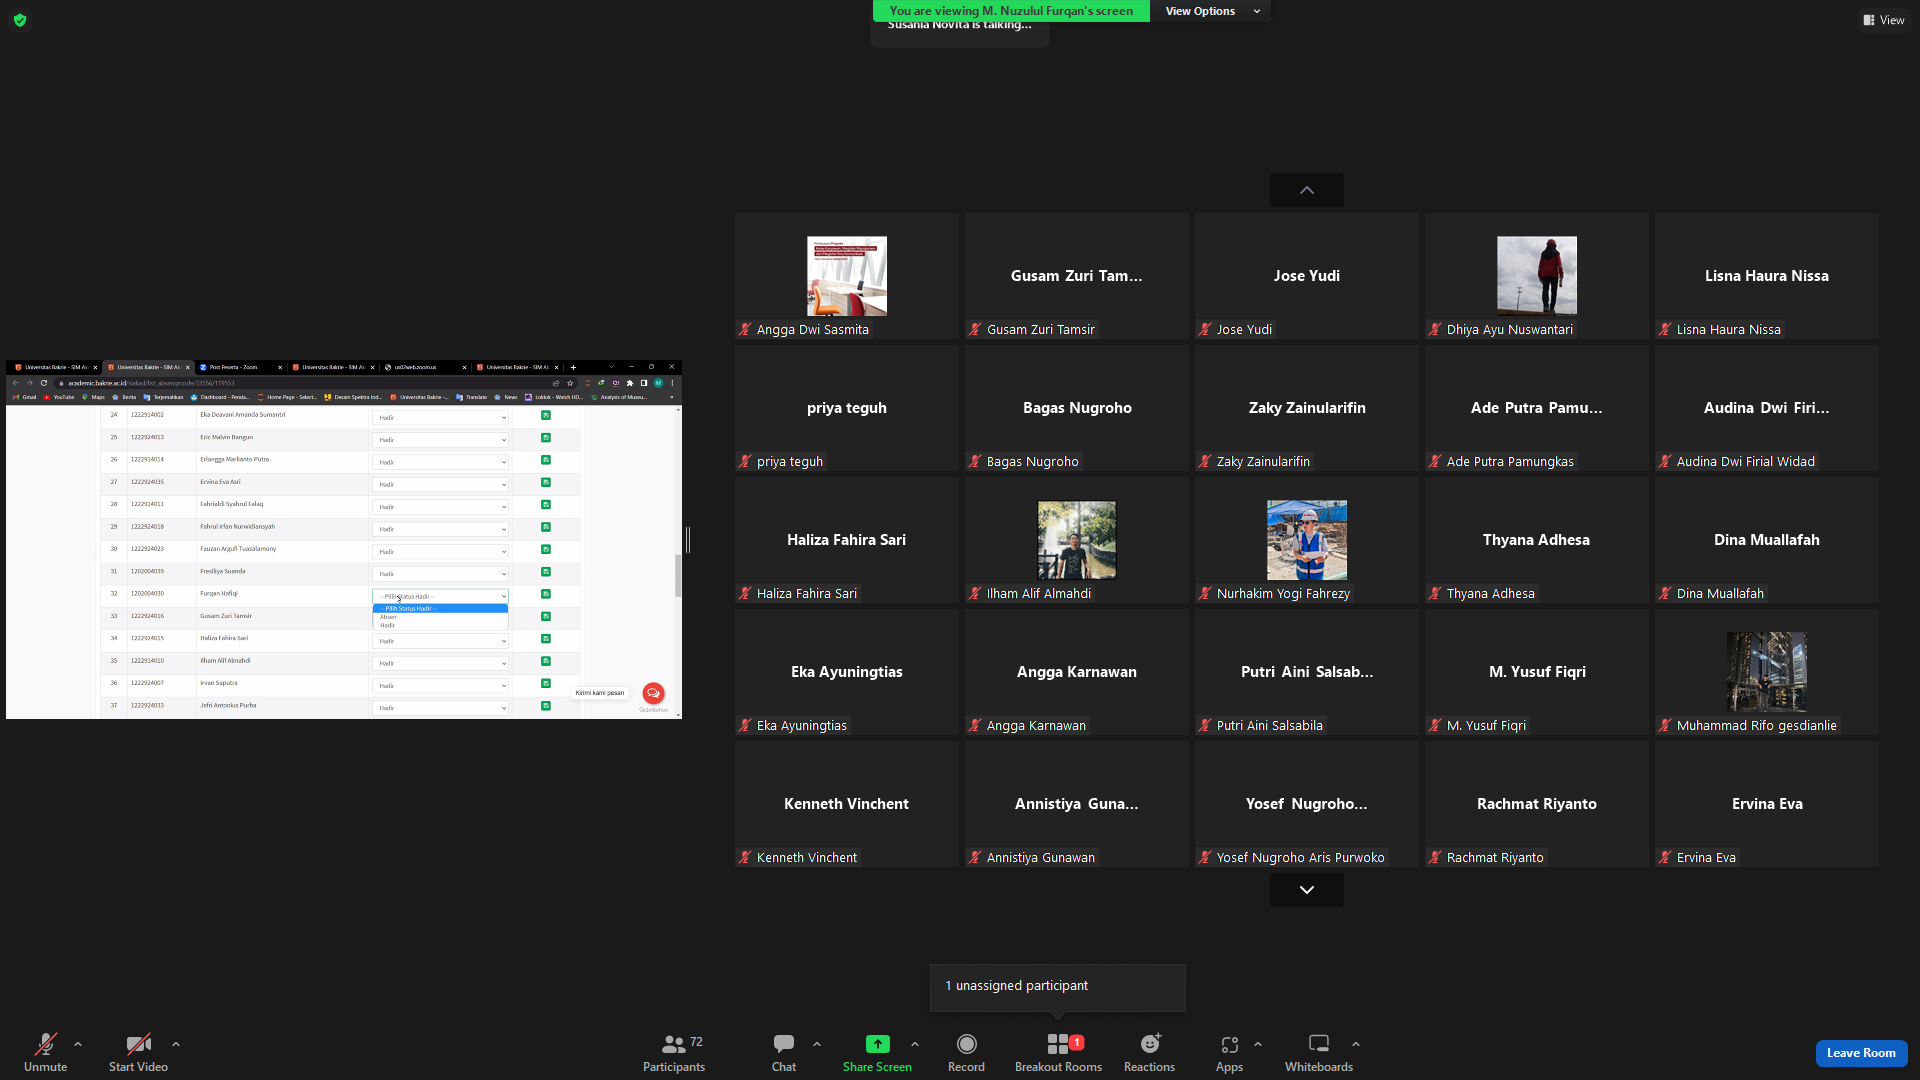Open the Chat panel
Image resolution: width=1920 pixels, height=1080 pixels.
pyautogui.click(x=784, y=1052)
